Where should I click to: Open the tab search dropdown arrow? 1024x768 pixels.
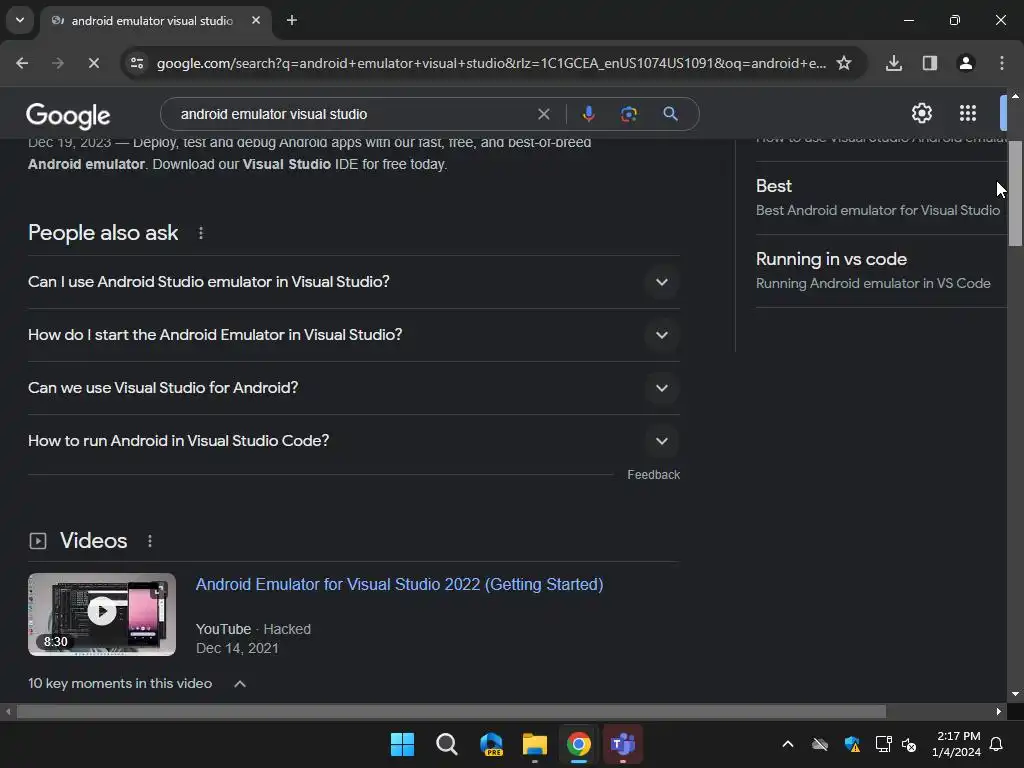coord(20,20)
